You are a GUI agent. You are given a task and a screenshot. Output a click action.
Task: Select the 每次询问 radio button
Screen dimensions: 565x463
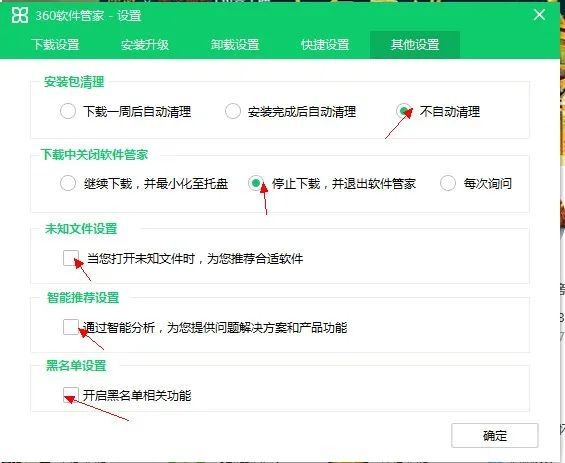(448, 183)
